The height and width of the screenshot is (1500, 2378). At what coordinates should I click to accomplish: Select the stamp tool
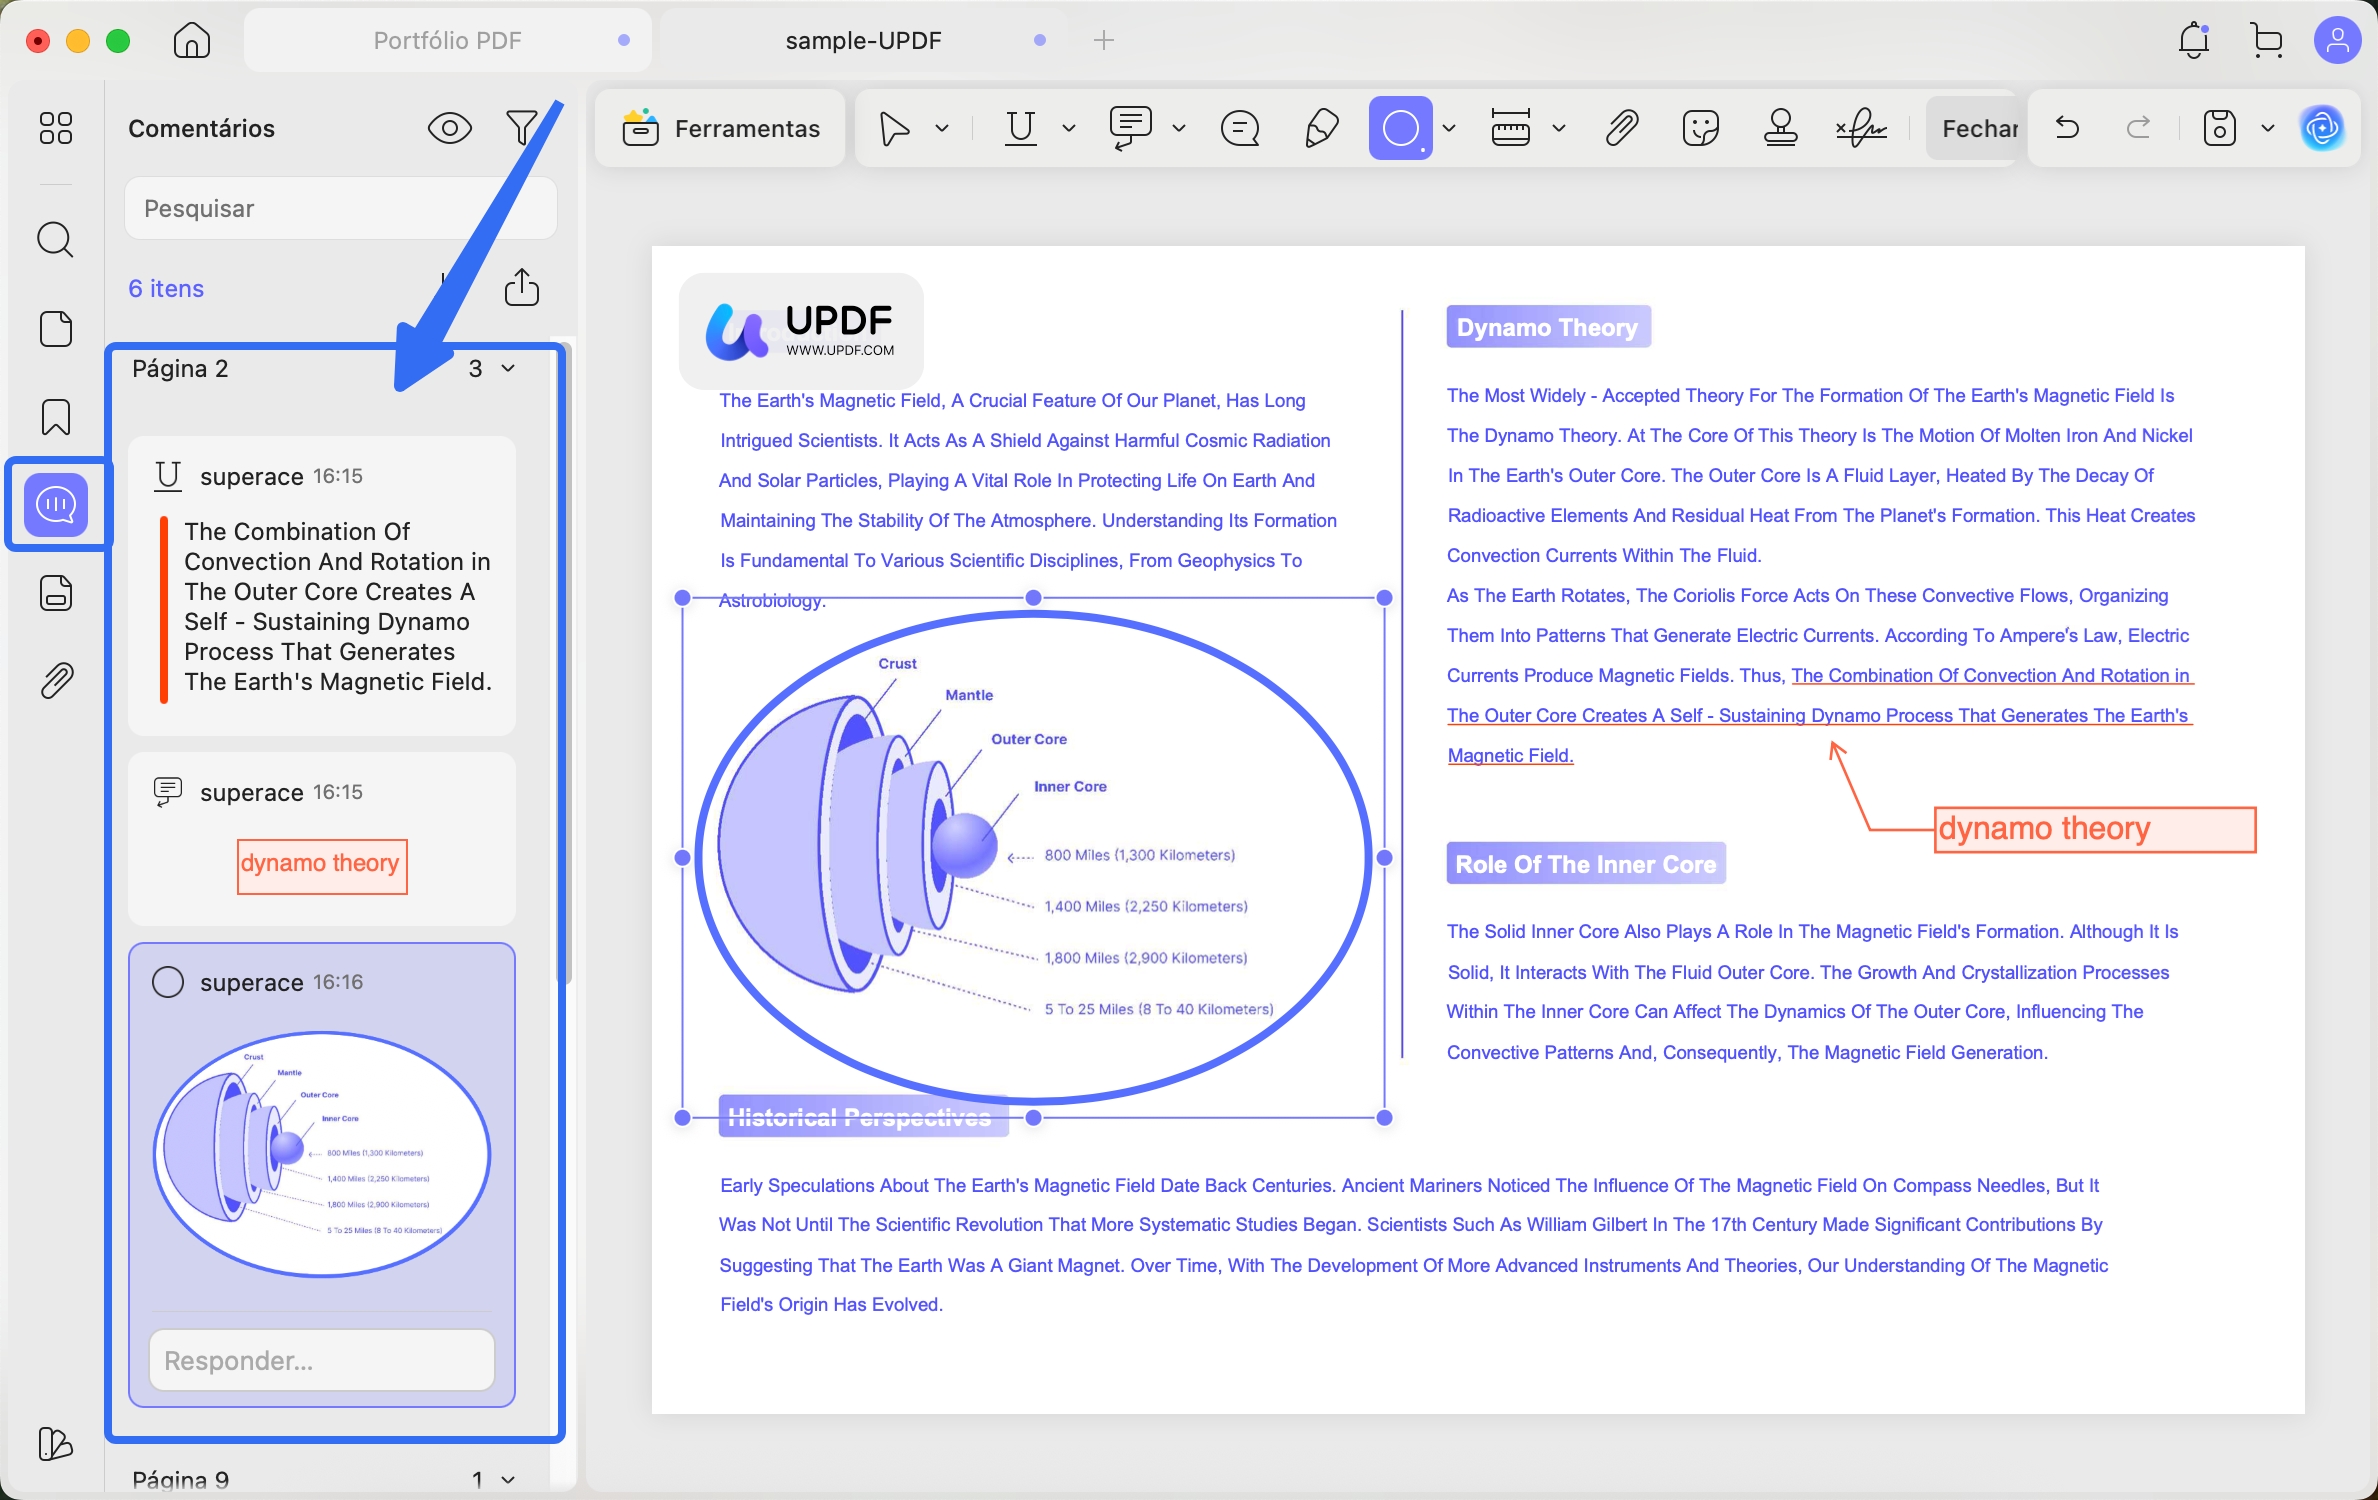(x=1780, y=128)
